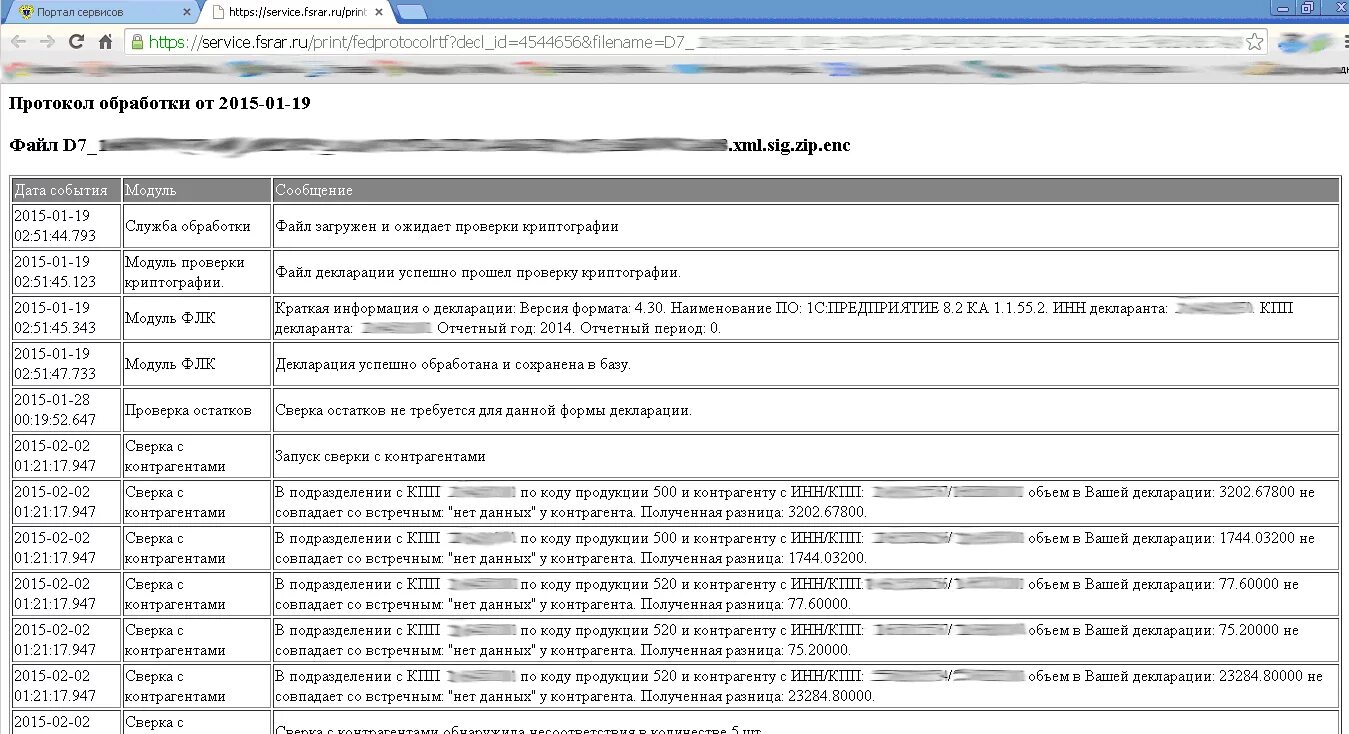This screenshot has width=1349, height=734.
Task: Click the file name ending .xml.sig.zip.enc
Action: pyautogui.click(x=430, y=146)
